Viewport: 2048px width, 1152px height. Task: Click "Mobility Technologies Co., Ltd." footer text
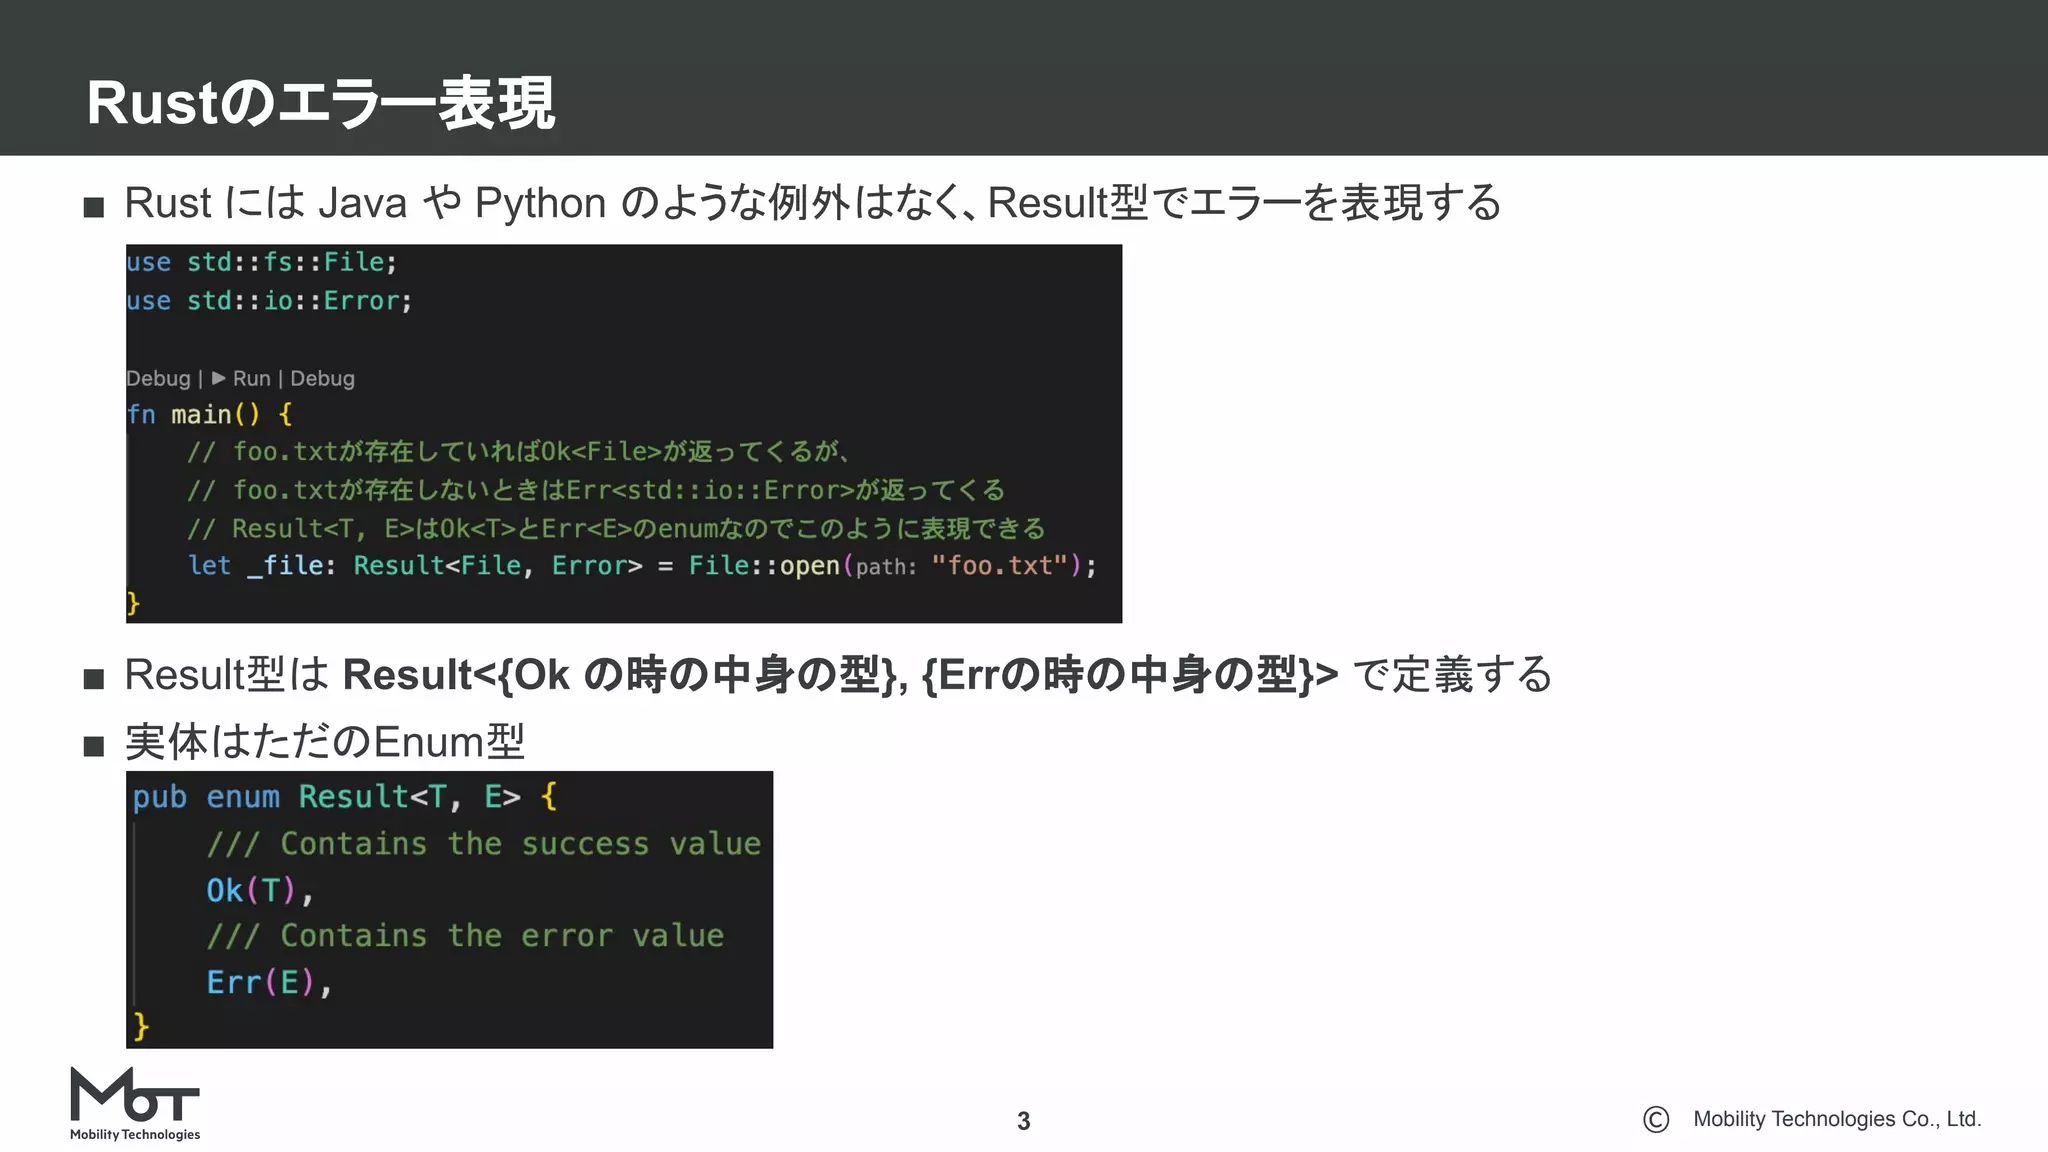[x=1837, y=1119]
